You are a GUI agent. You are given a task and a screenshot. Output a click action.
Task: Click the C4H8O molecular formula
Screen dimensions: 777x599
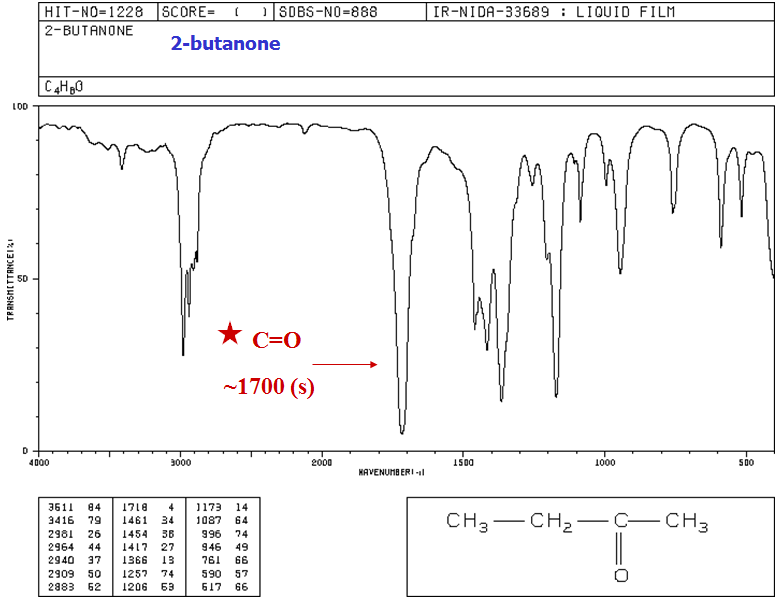[x=64, y=86]
